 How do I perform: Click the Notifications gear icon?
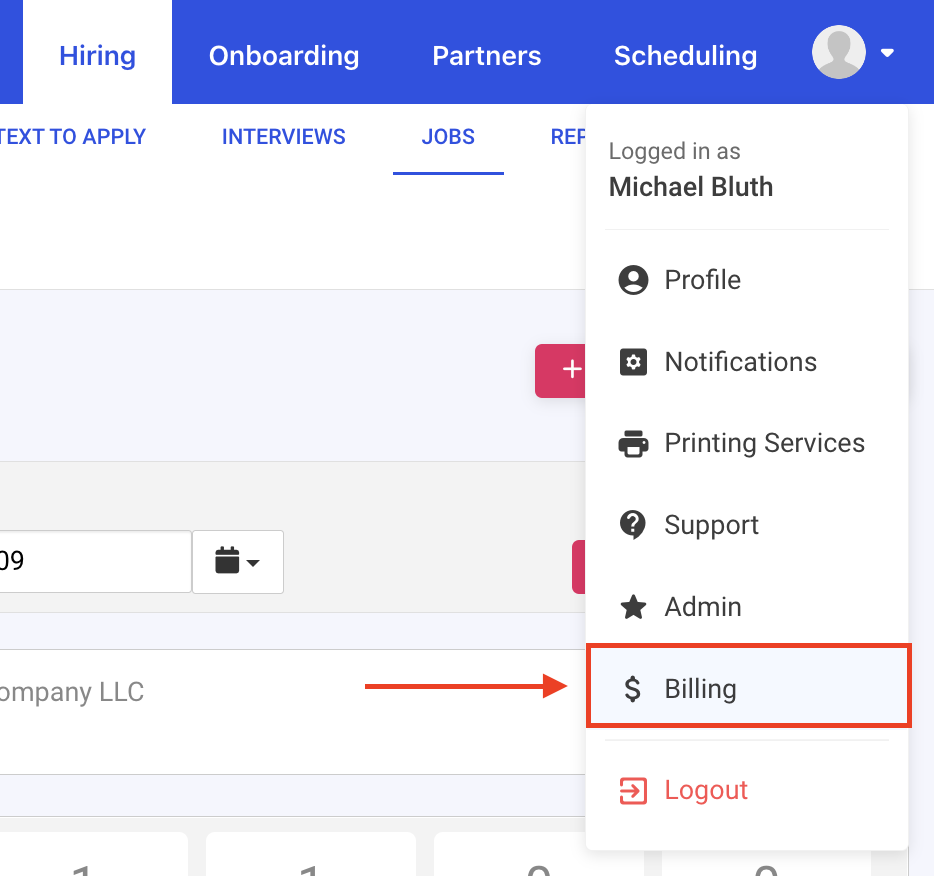[x=633, y=362]
